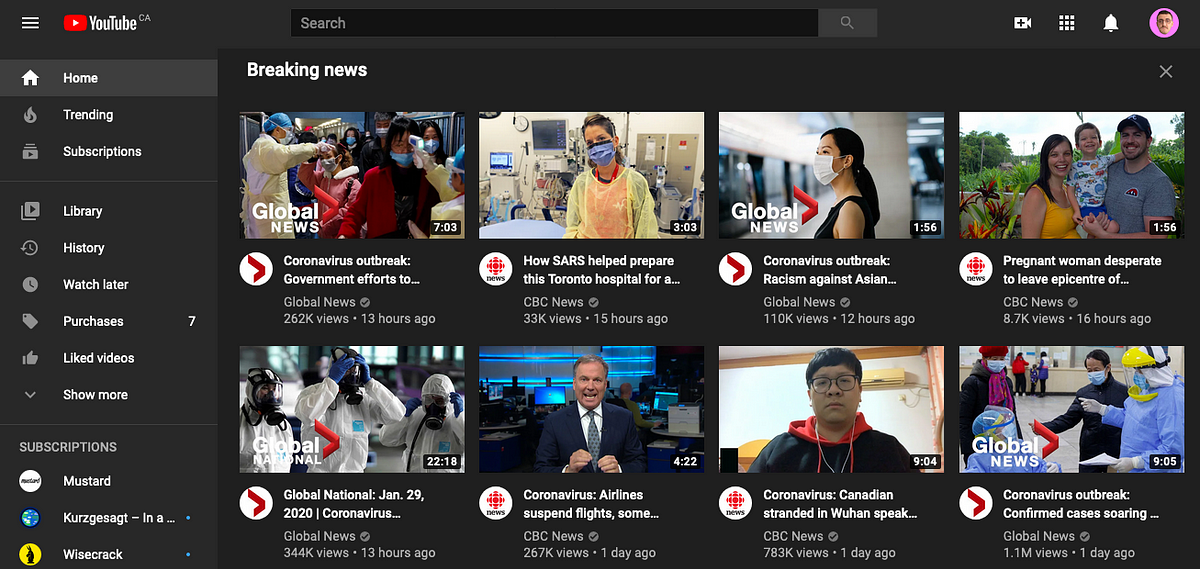The width and height of the screenshot is (1200, 569).
Task: Click the YouTube logo
Action: coord(100,23)
